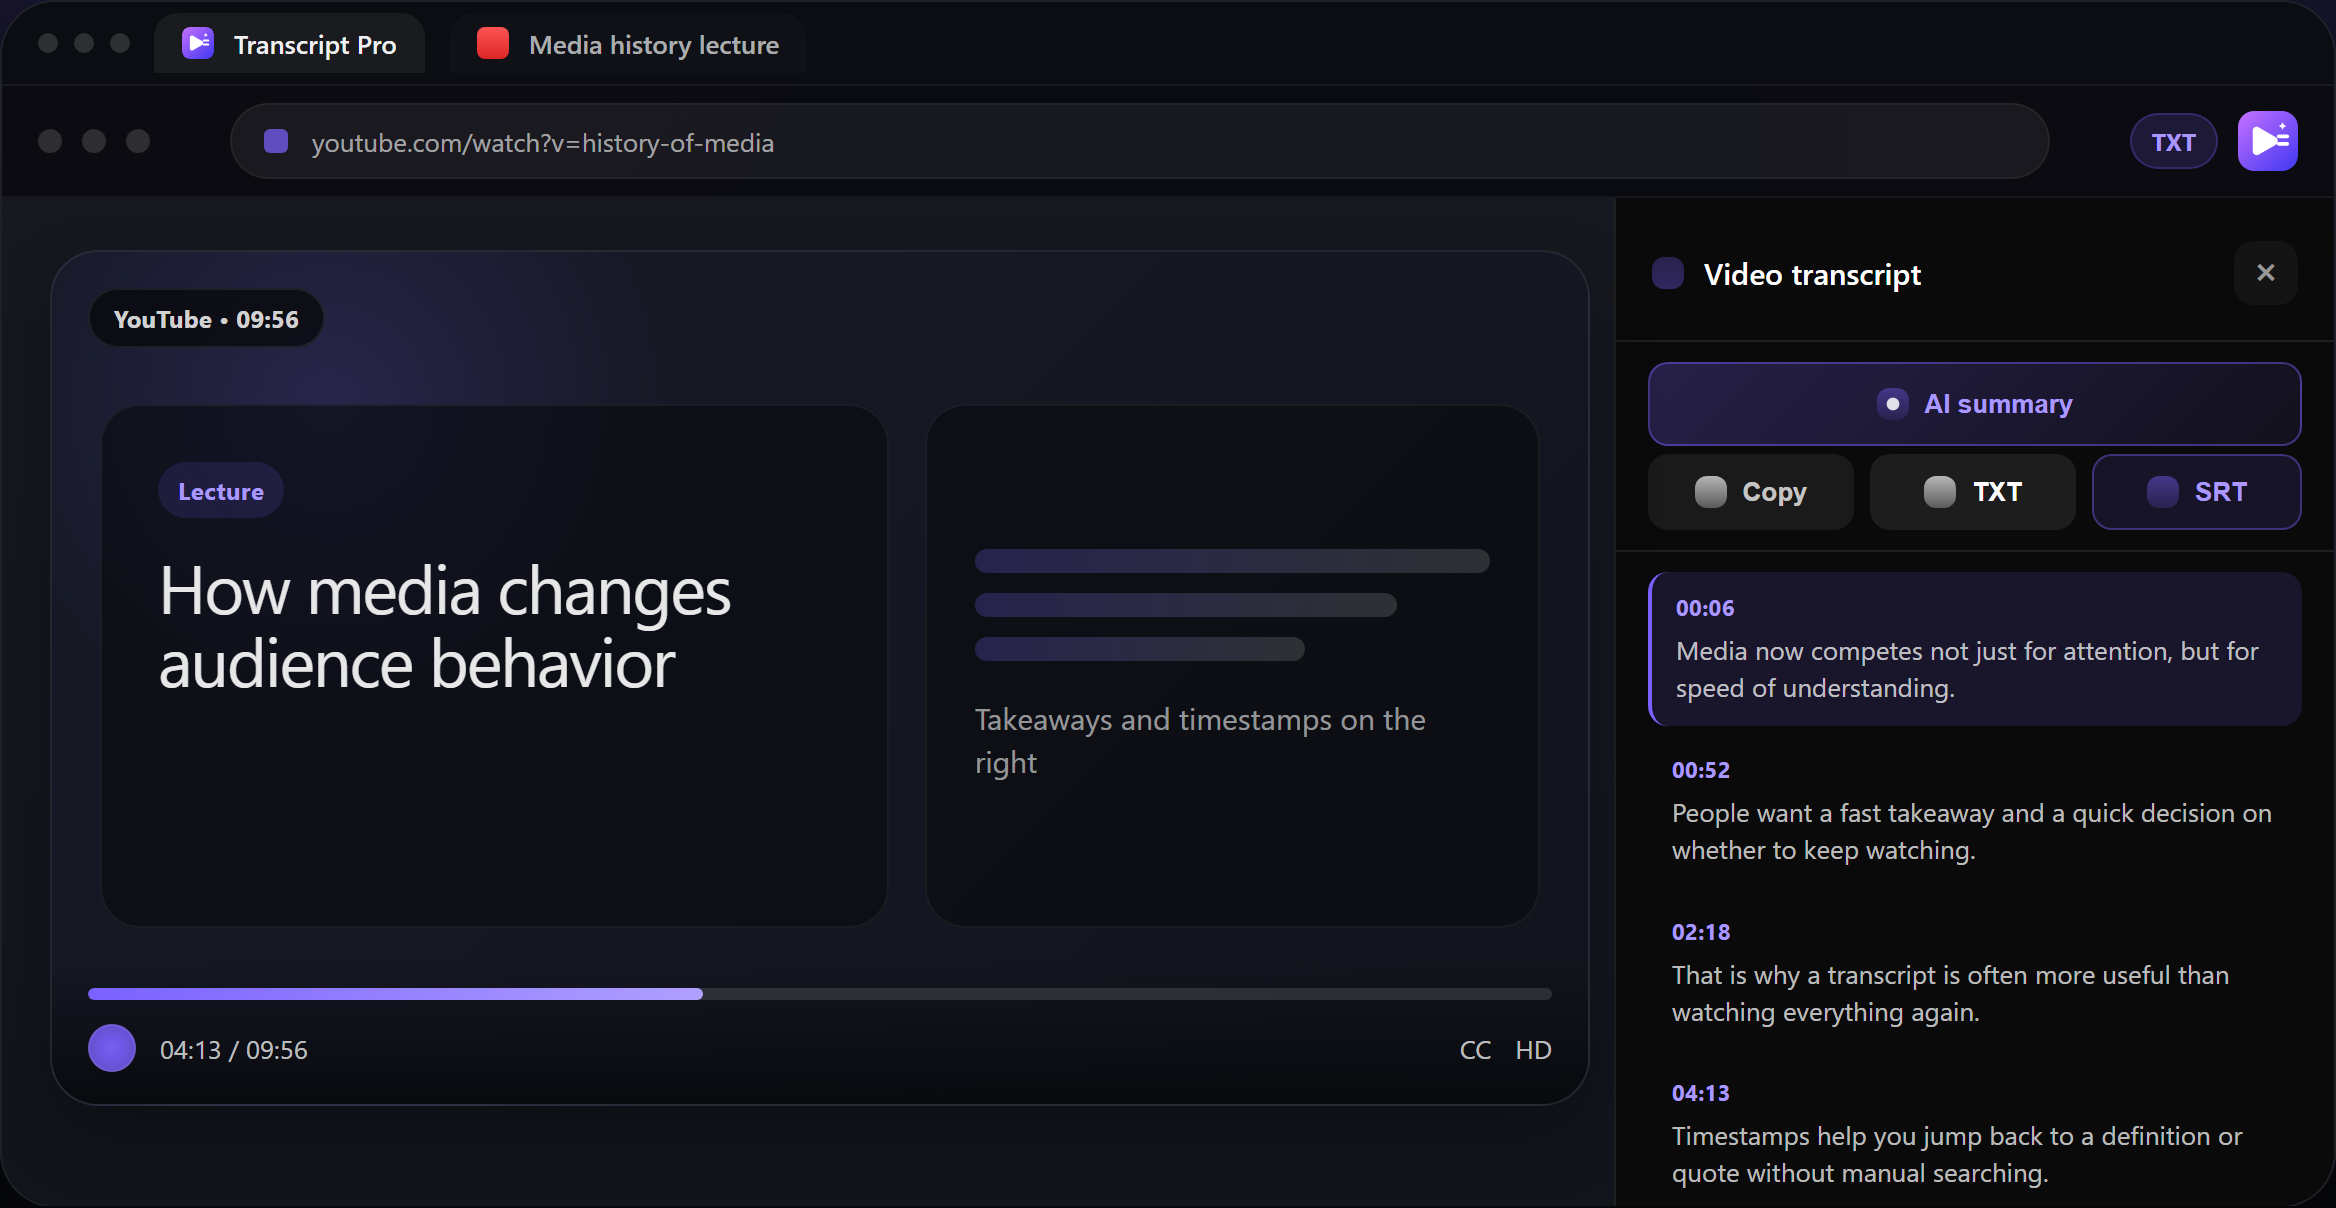
Task: Seek within the video progress bar
Action: pos(820,993)
